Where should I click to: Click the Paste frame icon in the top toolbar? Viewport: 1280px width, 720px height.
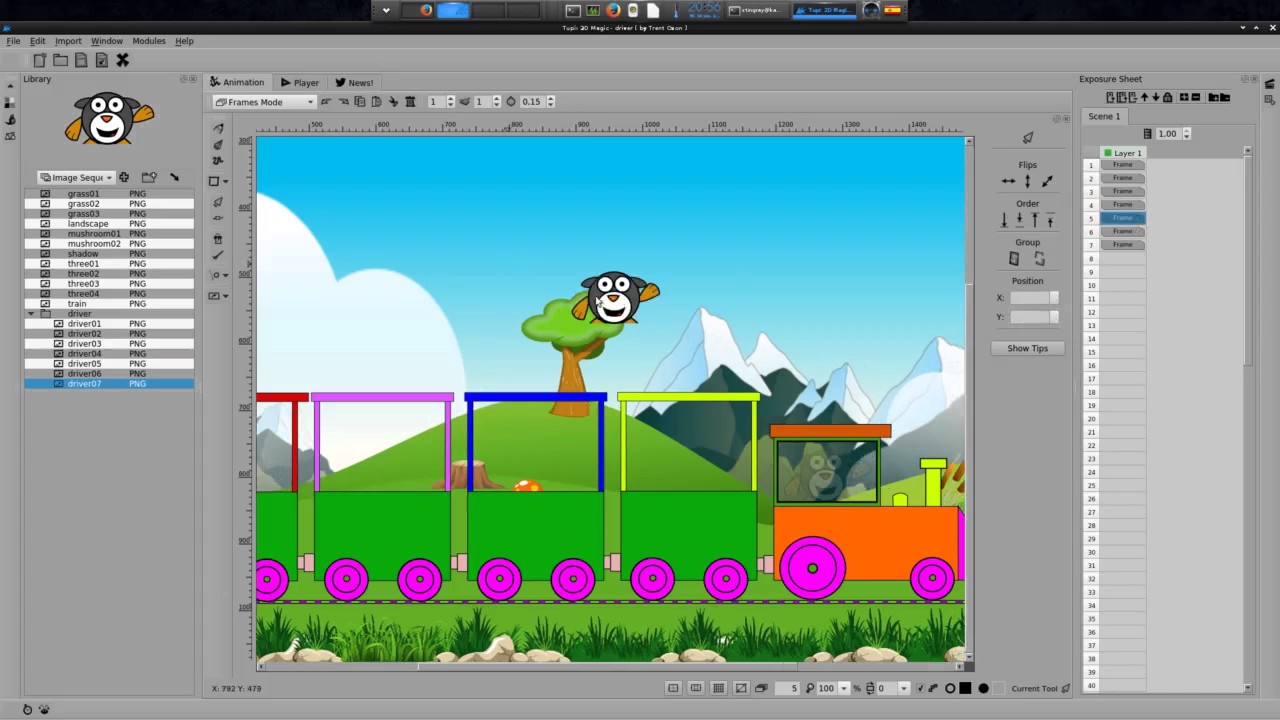pos(376,101)
